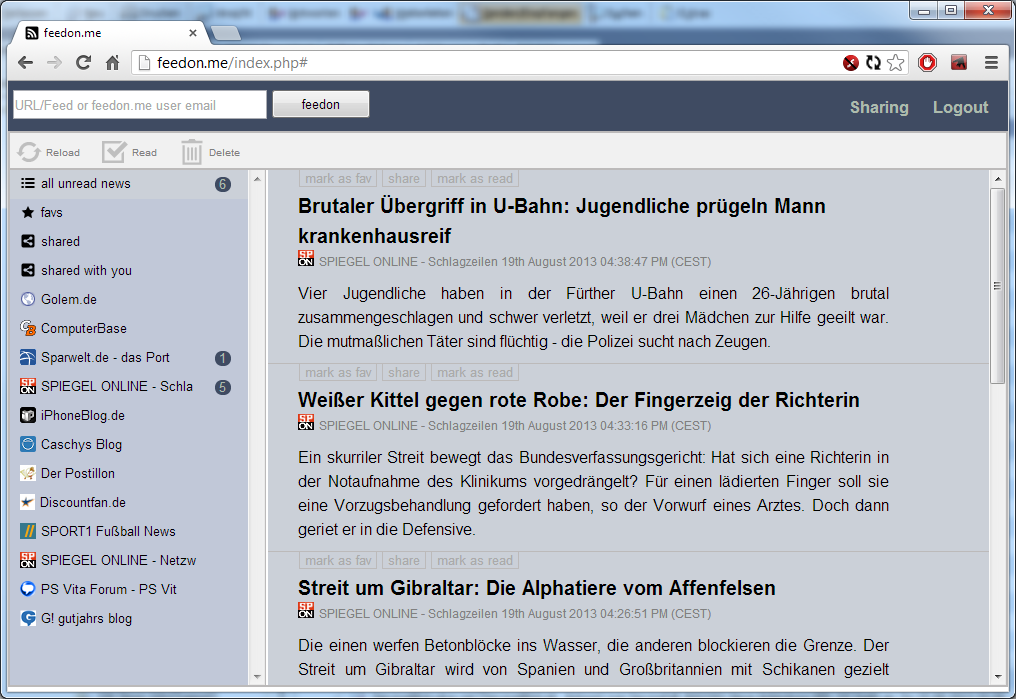The image size is (1016, 699).
Task: Mark the Gibraltar article as read
Action: point(474,560)
